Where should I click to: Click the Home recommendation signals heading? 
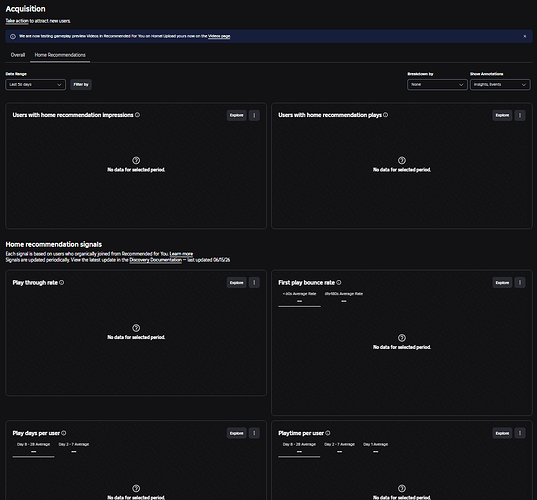coord(54,244)
